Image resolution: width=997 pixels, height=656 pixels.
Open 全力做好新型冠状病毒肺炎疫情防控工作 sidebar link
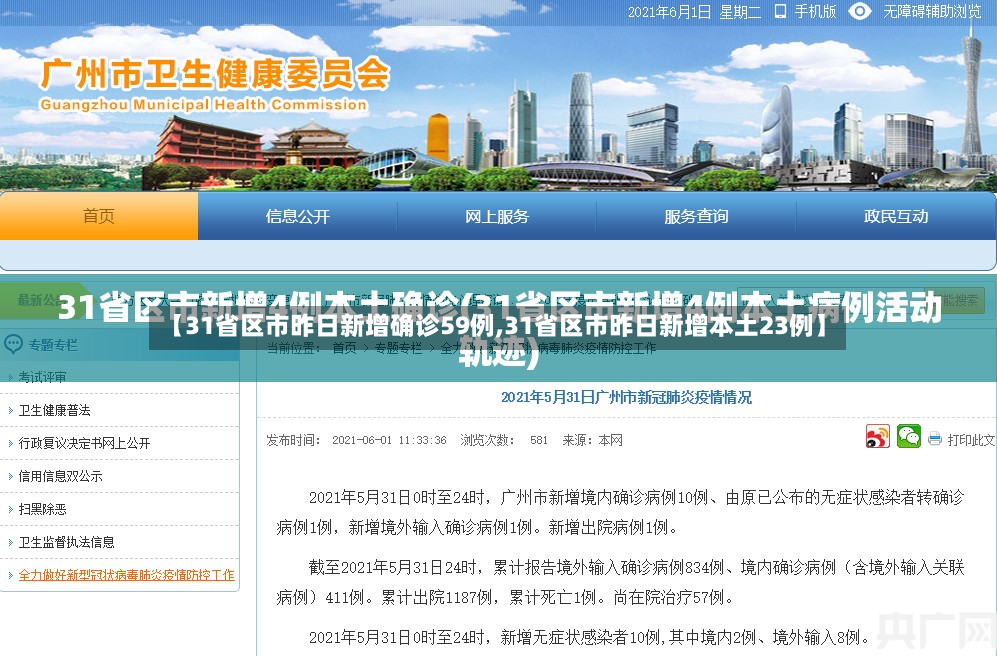click(x=127, y=575)
